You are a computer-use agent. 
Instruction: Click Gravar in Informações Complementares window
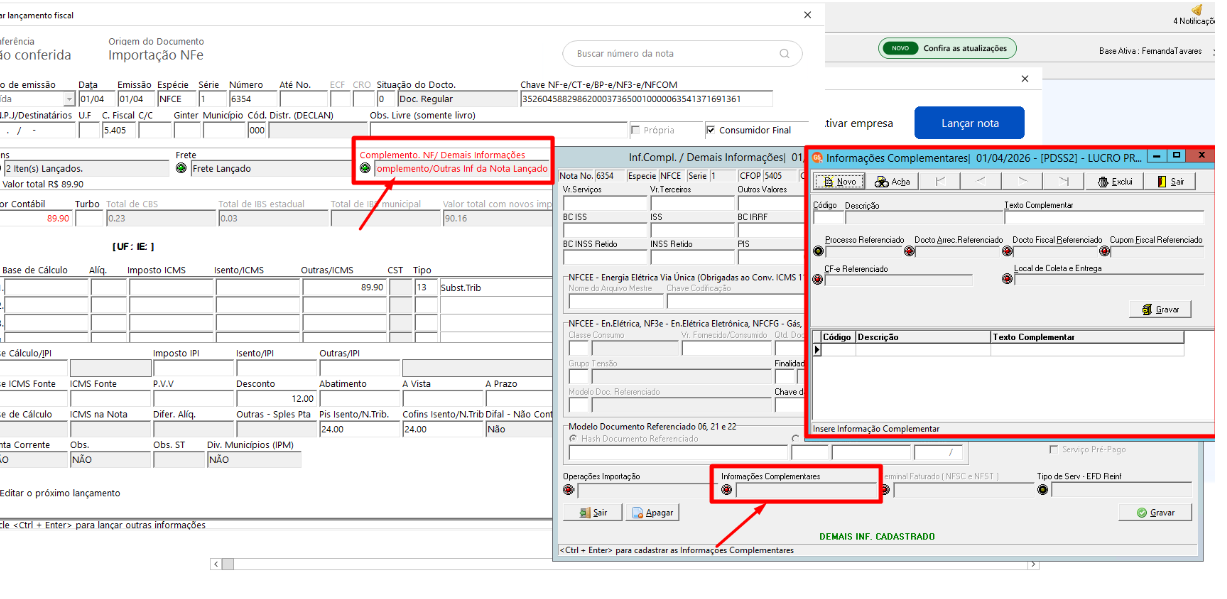click(x=1160, y=310)
